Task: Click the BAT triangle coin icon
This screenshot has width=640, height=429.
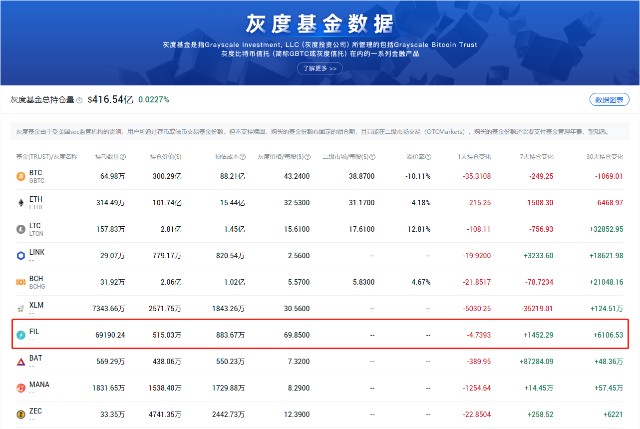Action: [x=20, y=362]
